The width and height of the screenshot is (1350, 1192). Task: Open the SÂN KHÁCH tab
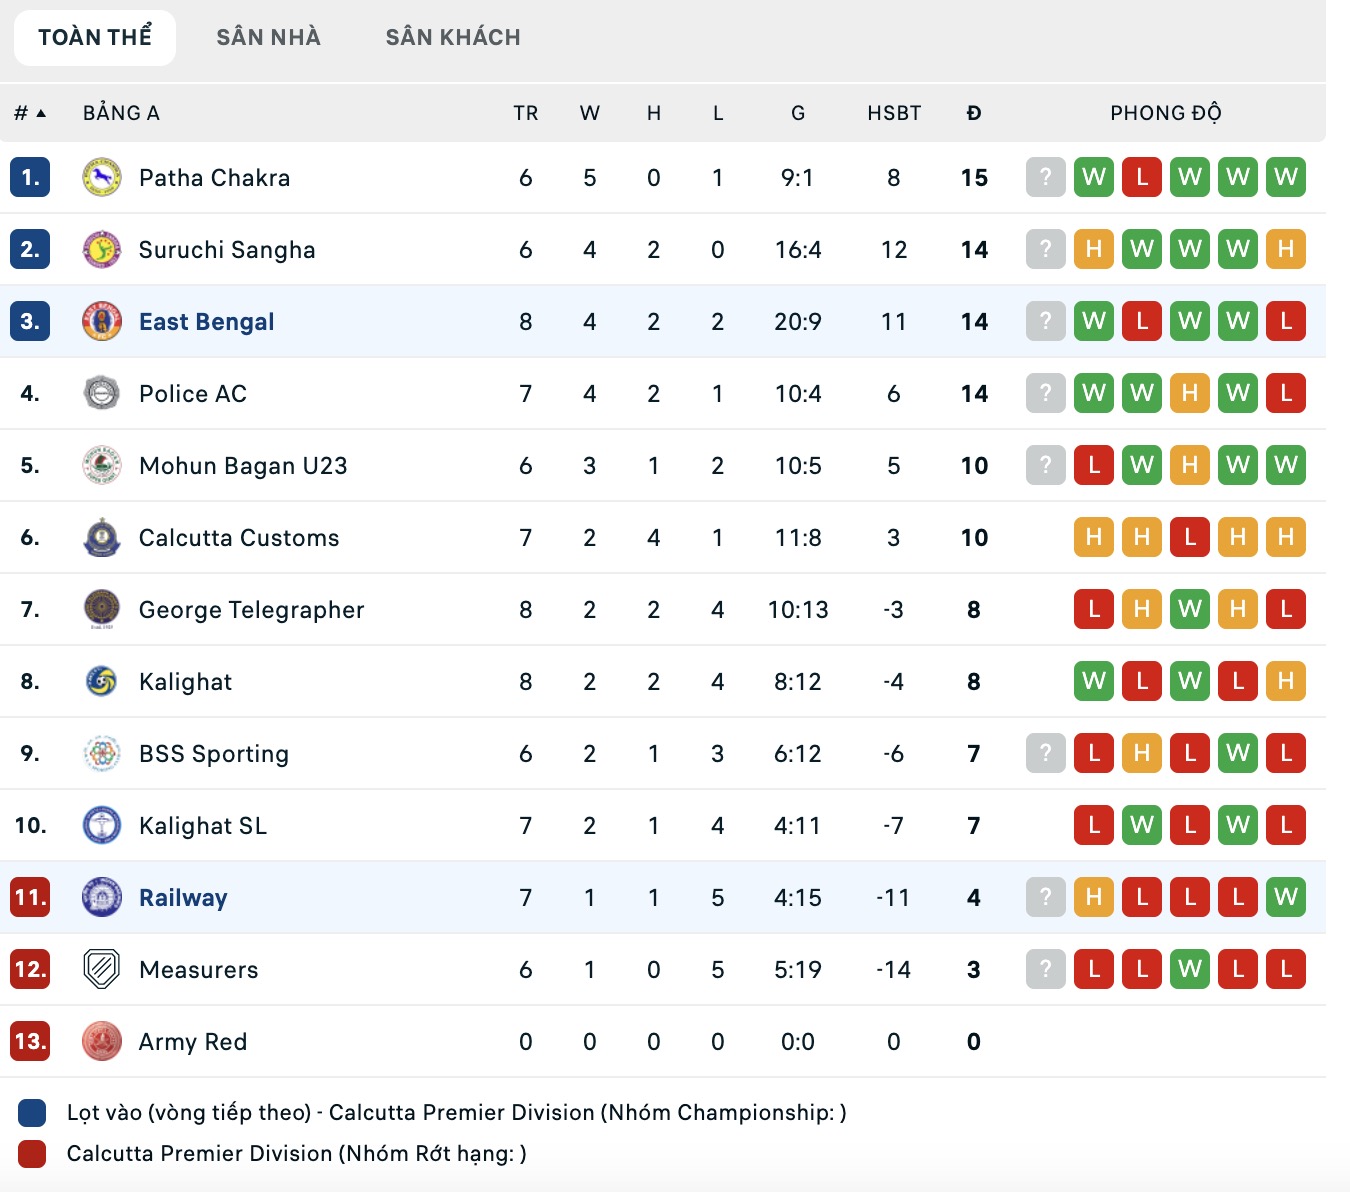(452, 36)
